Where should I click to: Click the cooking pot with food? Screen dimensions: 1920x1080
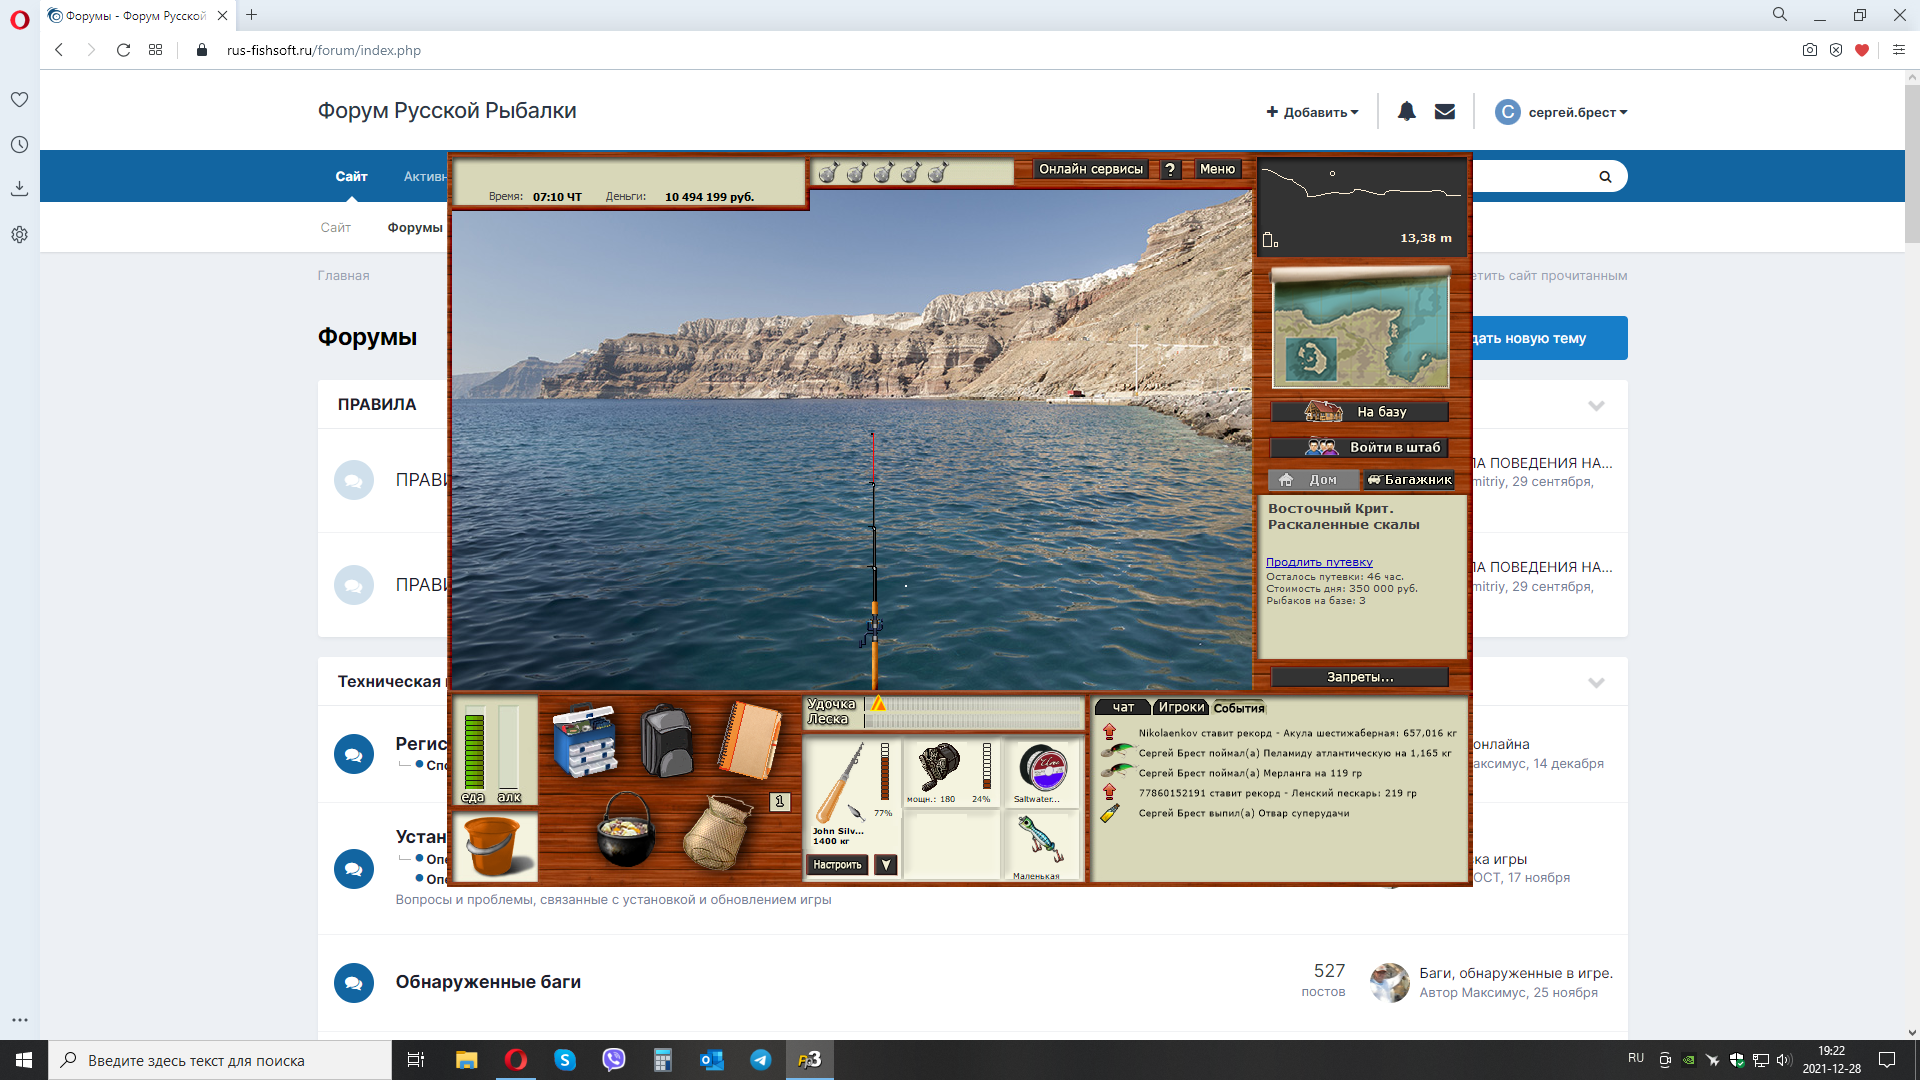(x=627, y=829)
